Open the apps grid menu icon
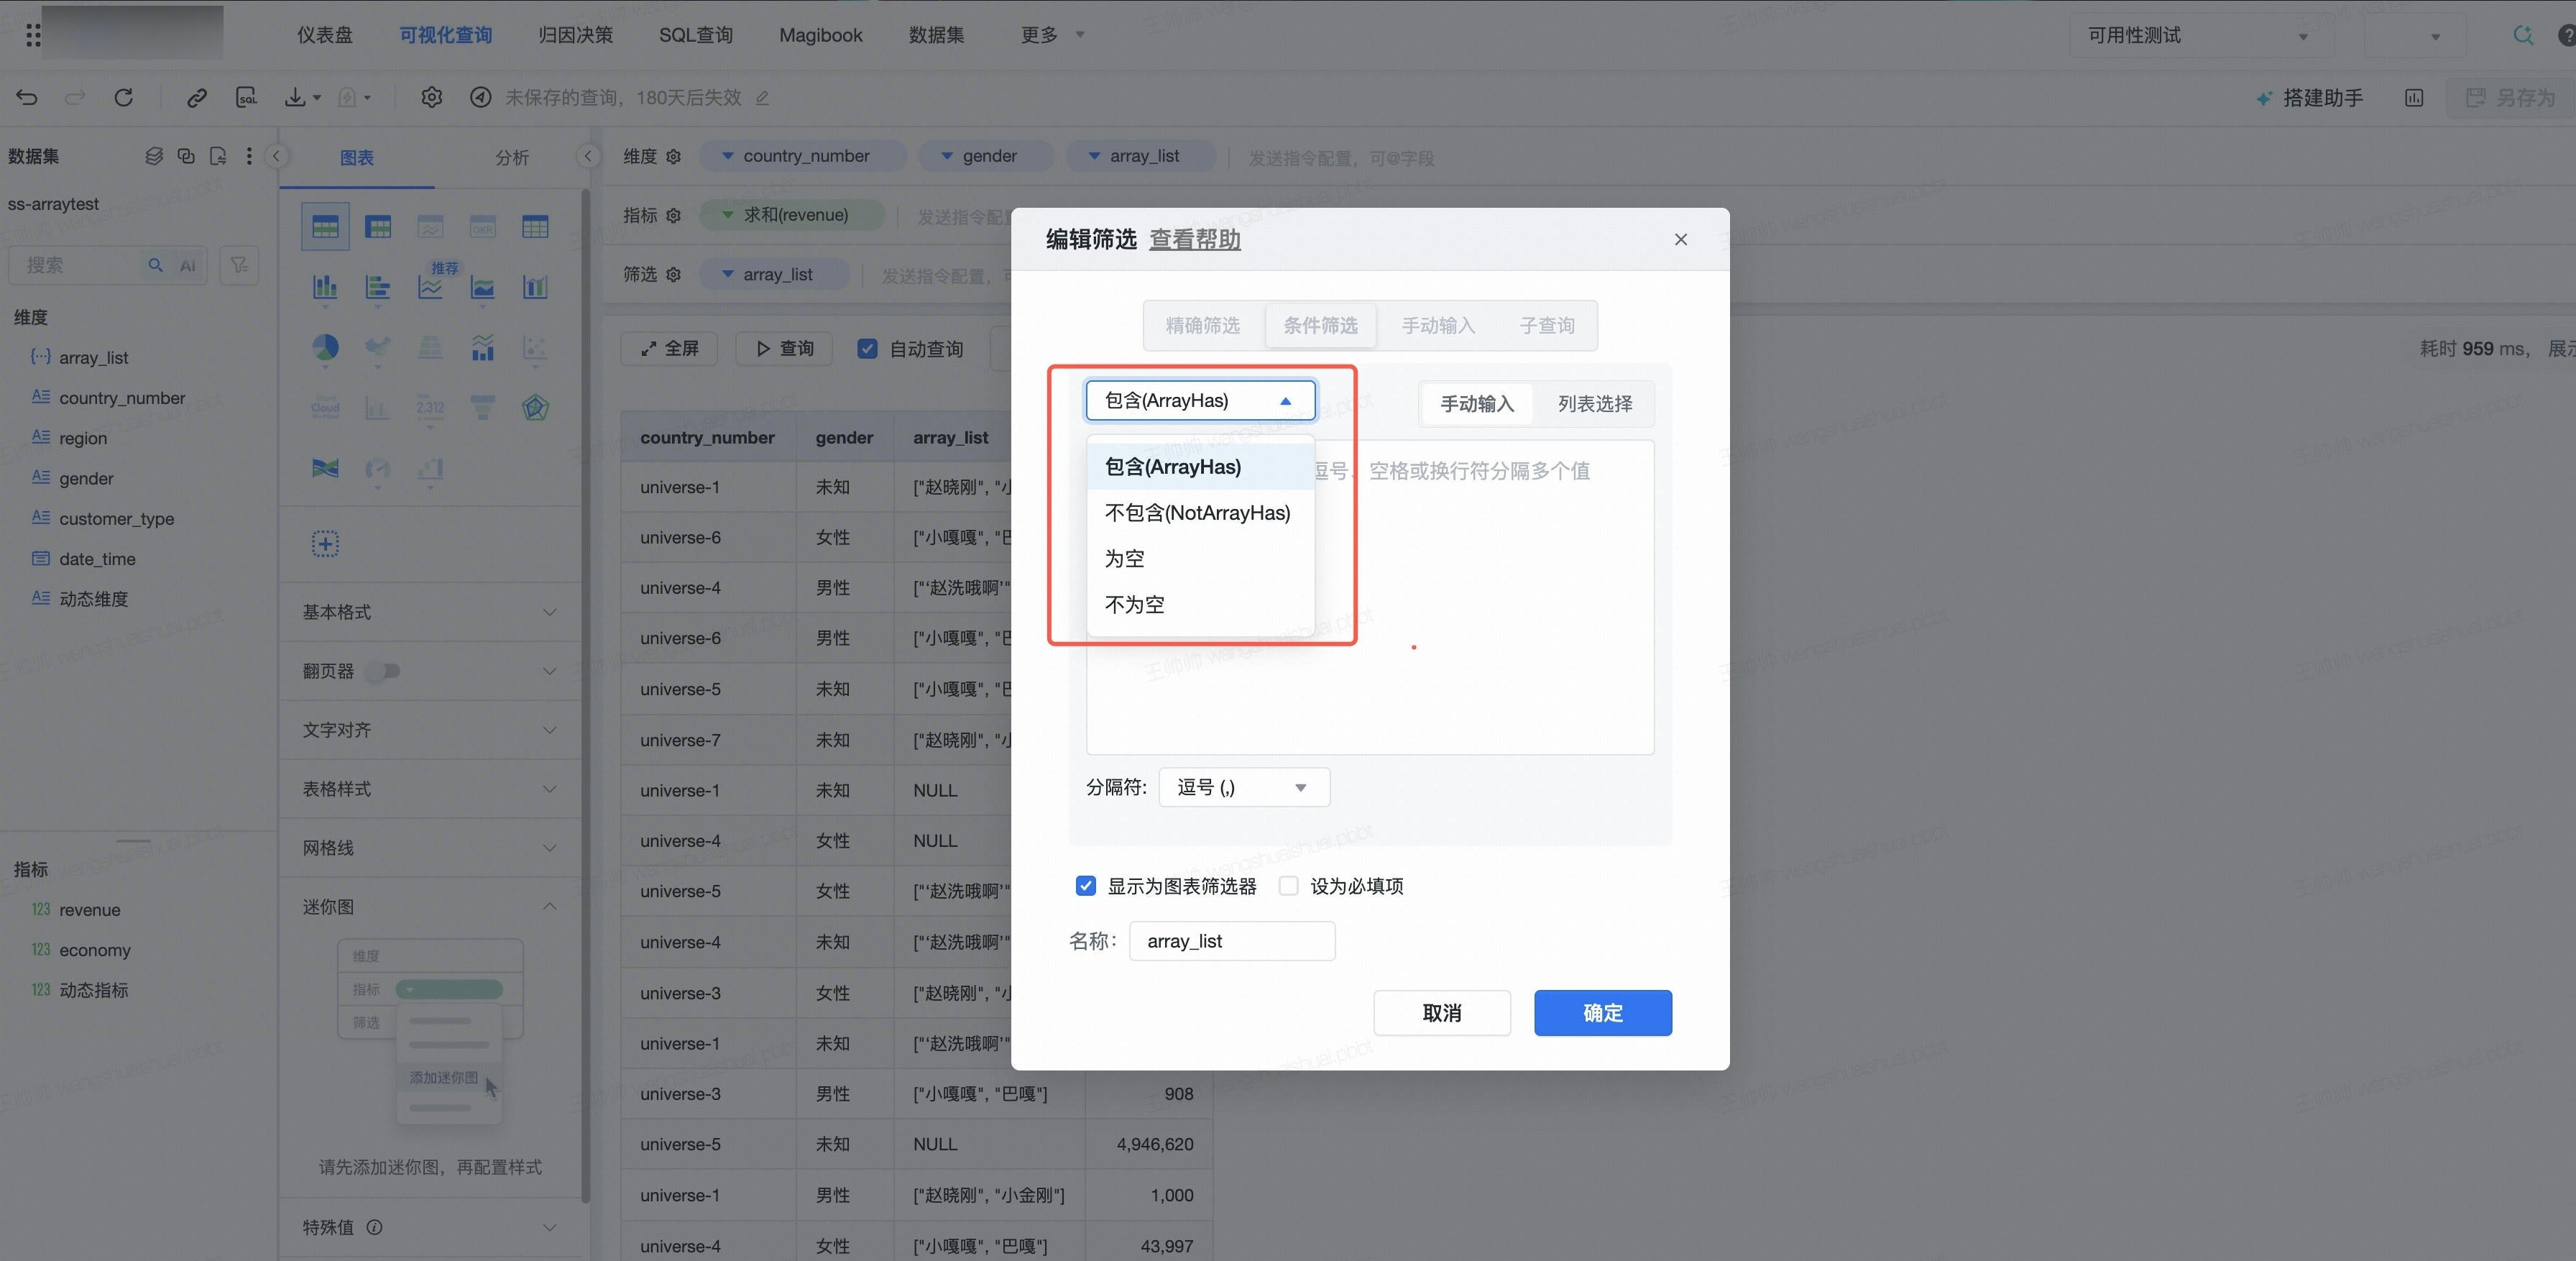 (x=33, y=35)
